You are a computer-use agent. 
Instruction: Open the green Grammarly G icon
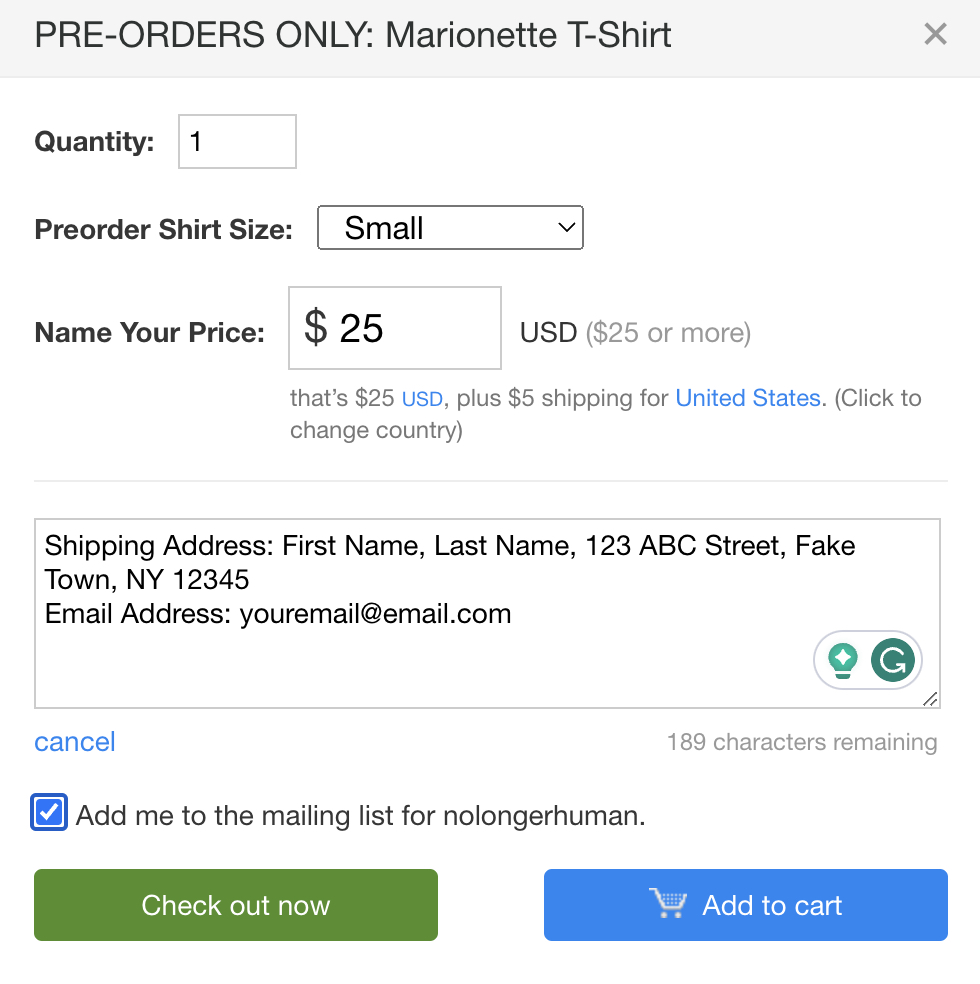[893, 660]
